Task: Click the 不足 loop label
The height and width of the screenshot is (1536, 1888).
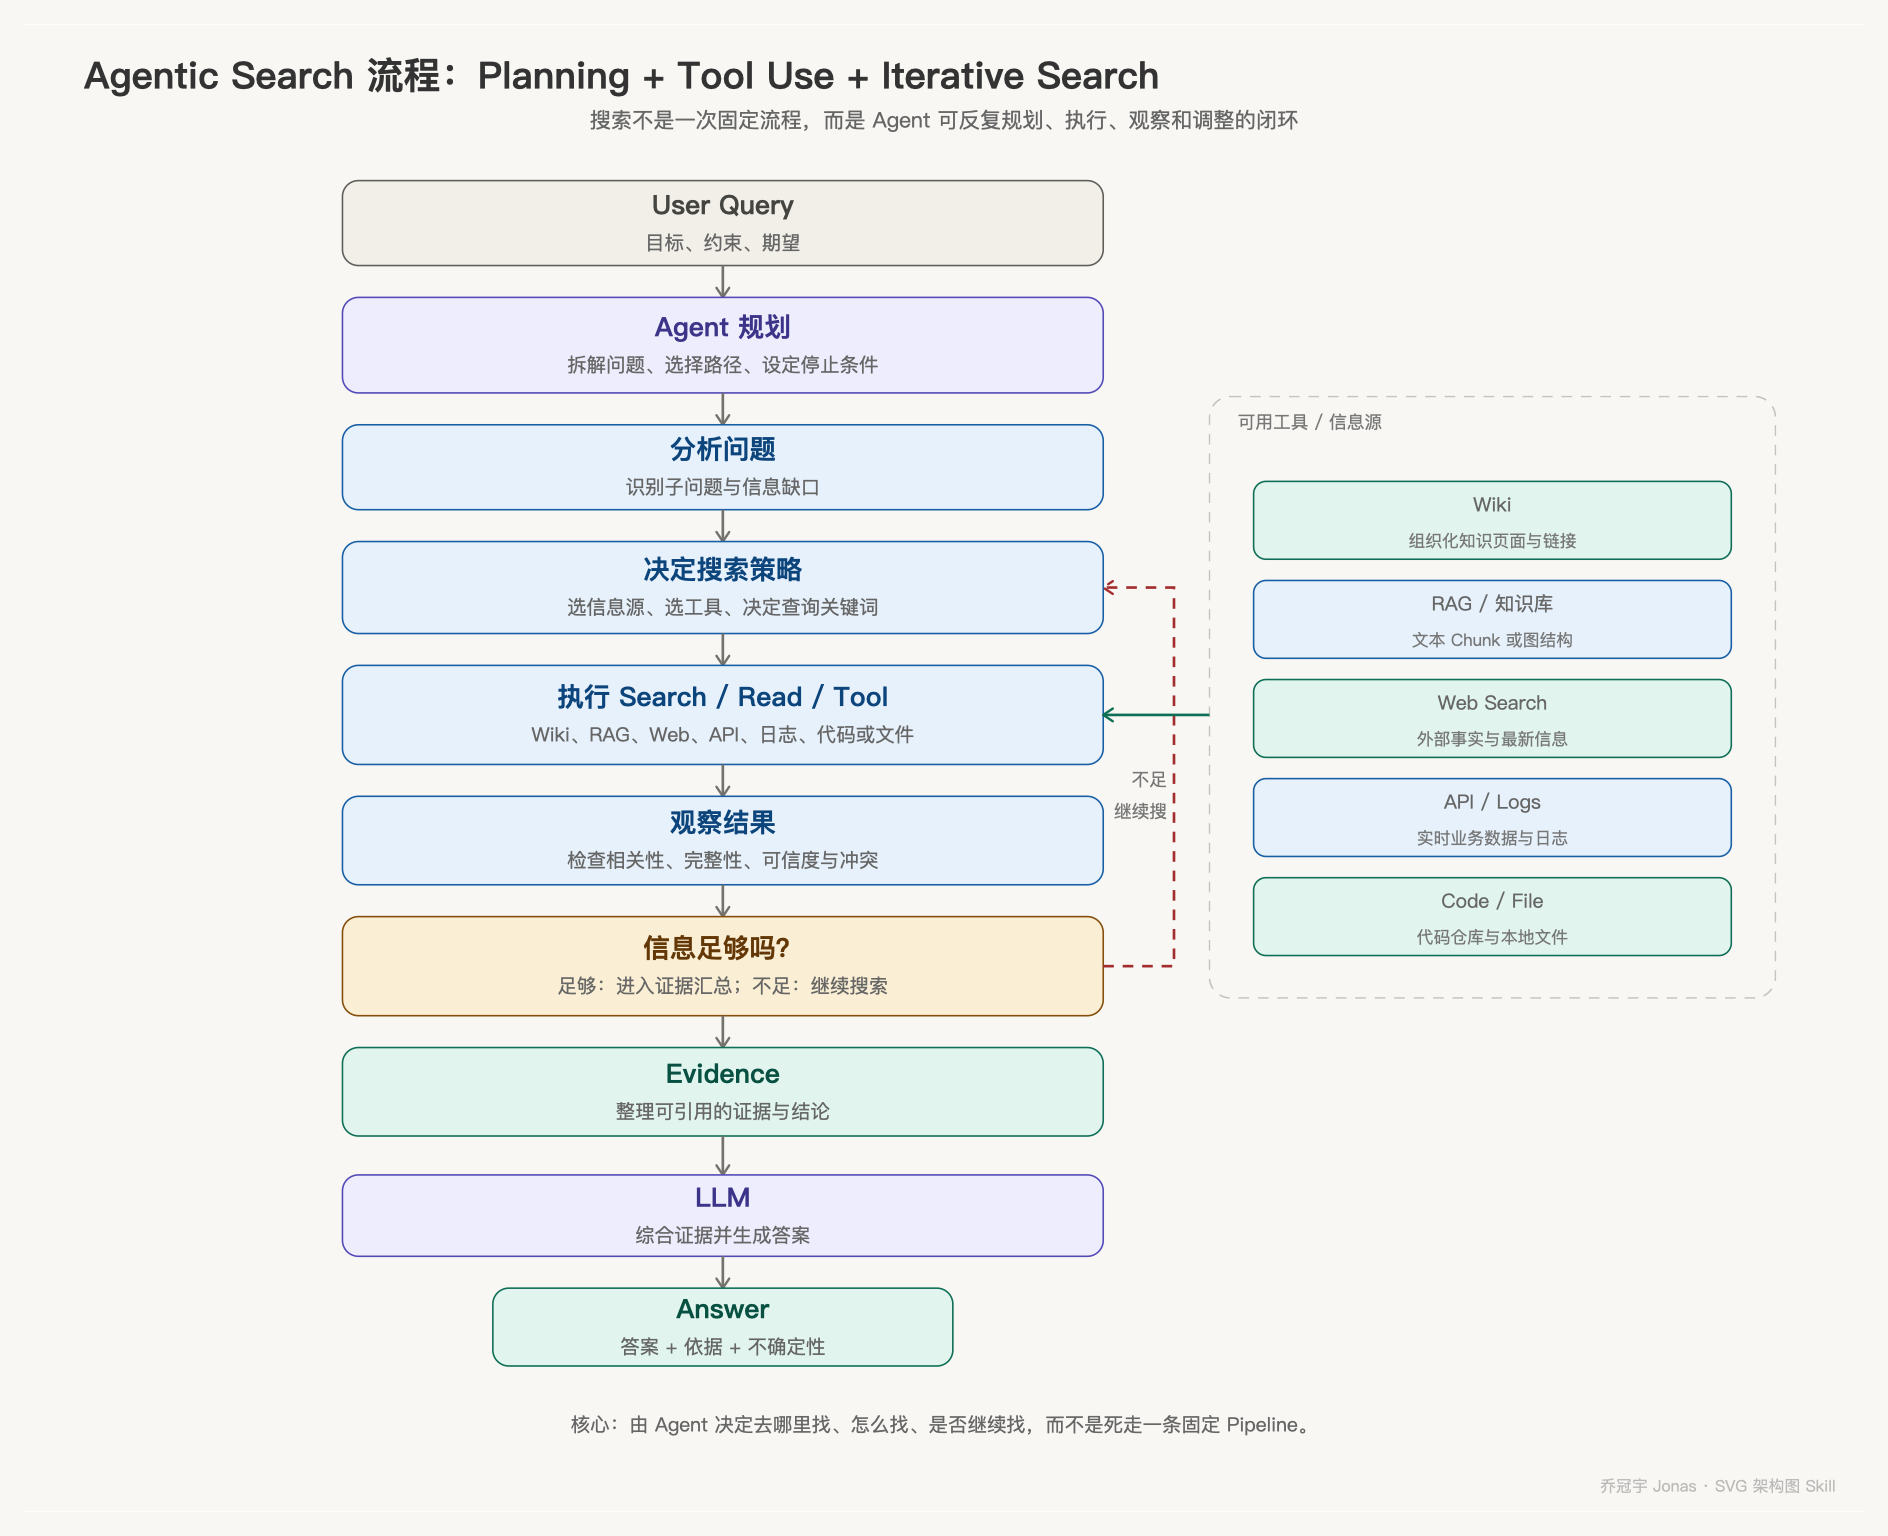Action: point(1149,779)
